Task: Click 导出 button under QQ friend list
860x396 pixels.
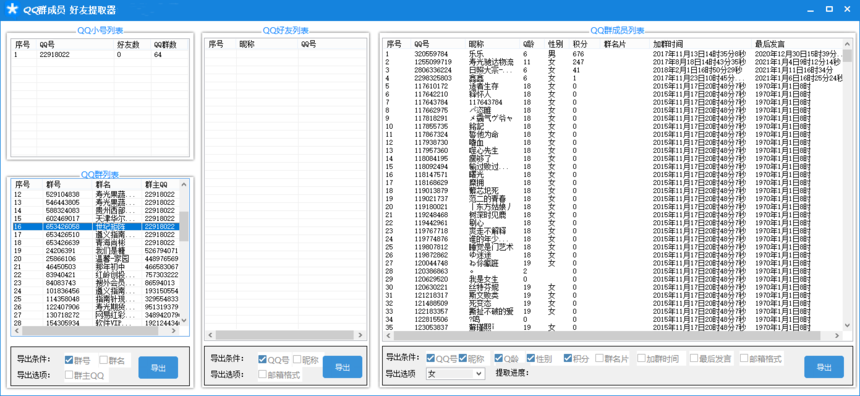Action: 342,367
